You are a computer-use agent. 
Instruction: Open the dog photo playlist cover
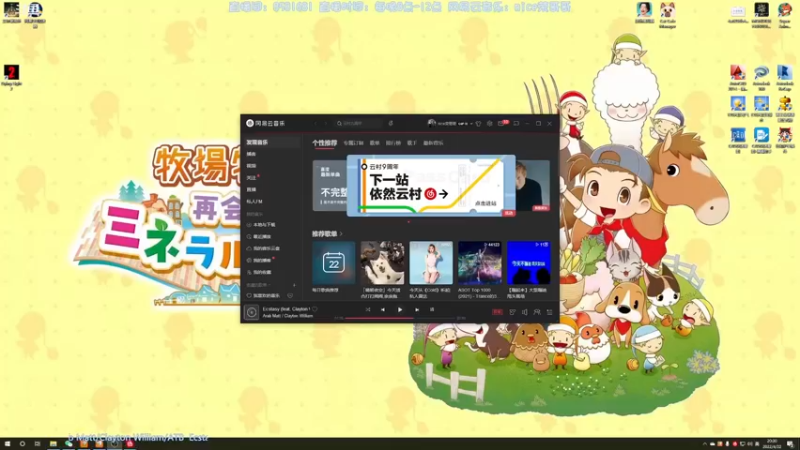382,263
